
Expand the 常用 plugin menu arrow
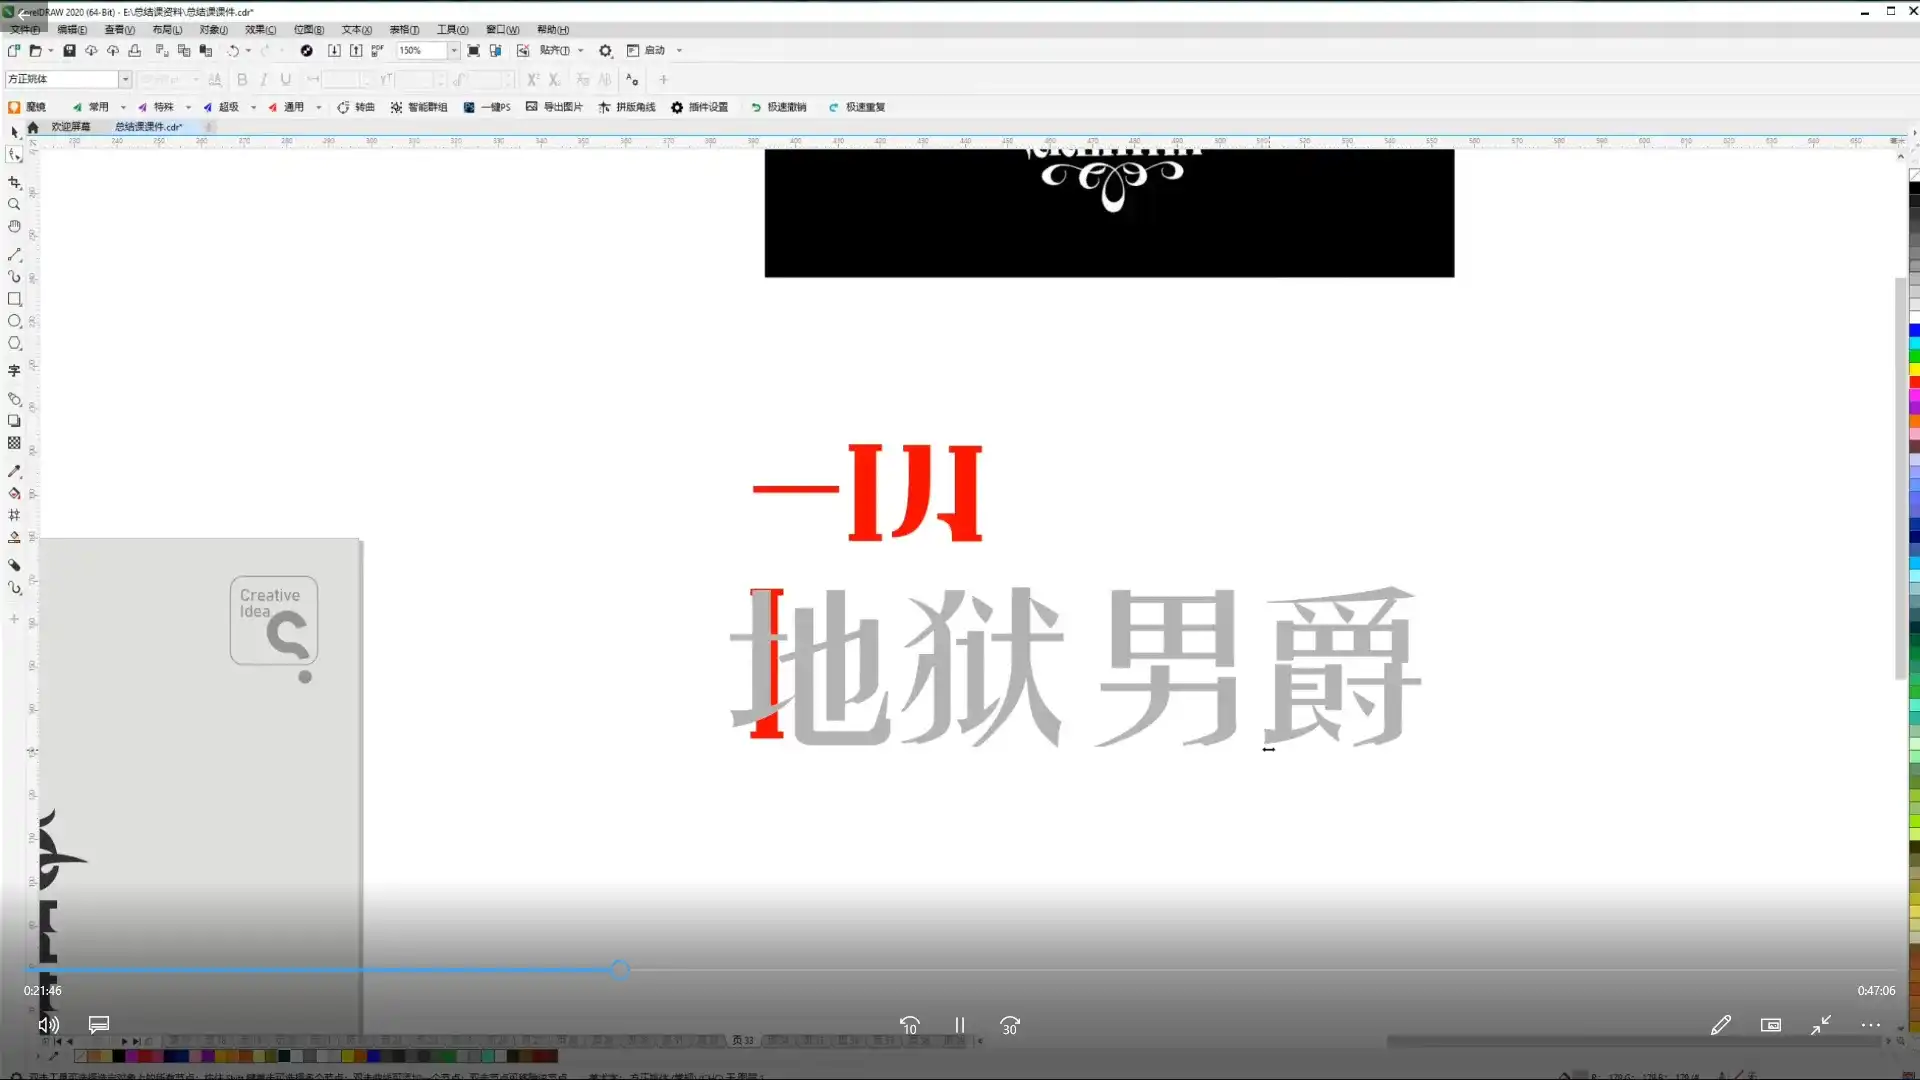point(124,107)
